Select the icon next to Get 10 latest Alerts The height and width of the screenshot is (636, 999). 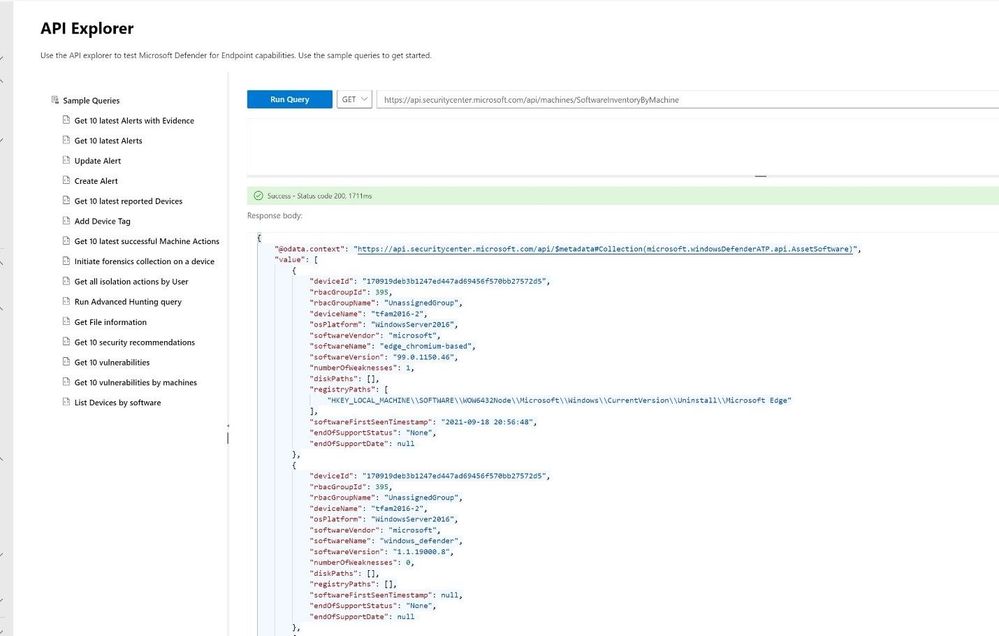click(66, 140)
